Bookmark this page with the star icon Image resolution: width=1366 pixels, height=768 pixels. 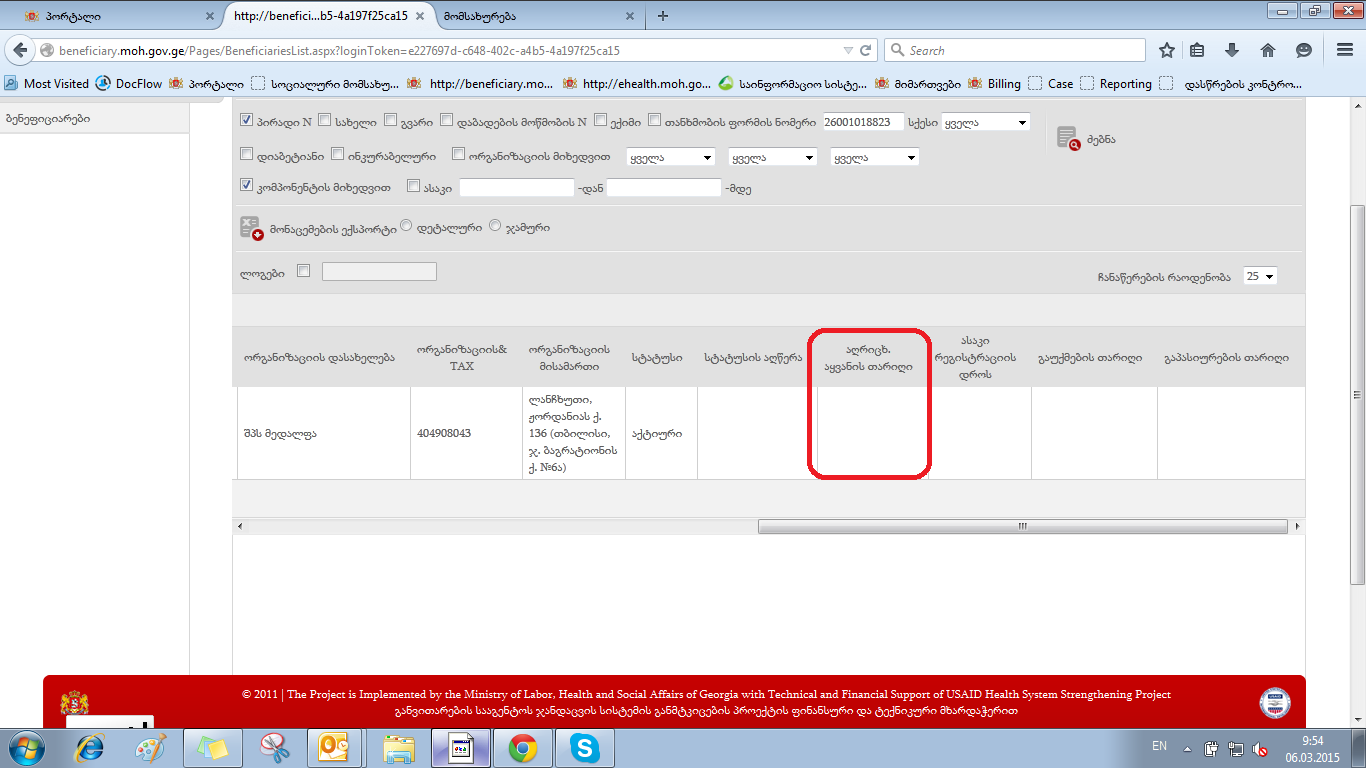pos(1166,50)
